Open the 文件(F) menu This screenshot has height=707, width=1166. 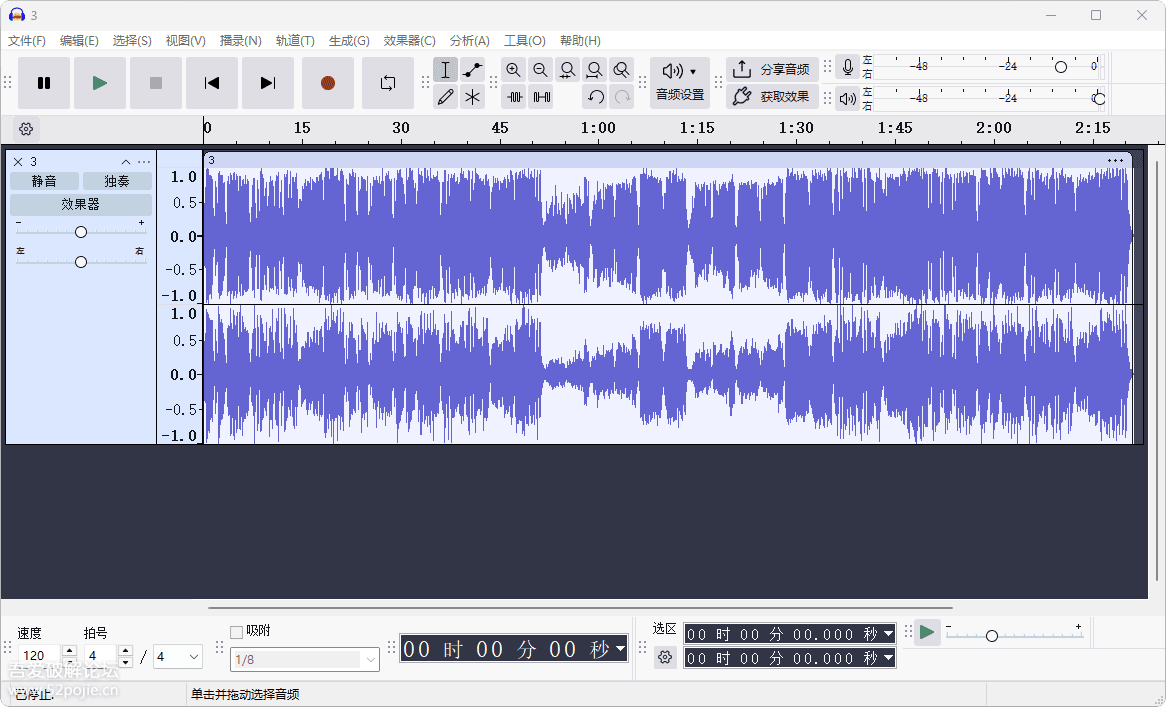[x=27, y=41]
